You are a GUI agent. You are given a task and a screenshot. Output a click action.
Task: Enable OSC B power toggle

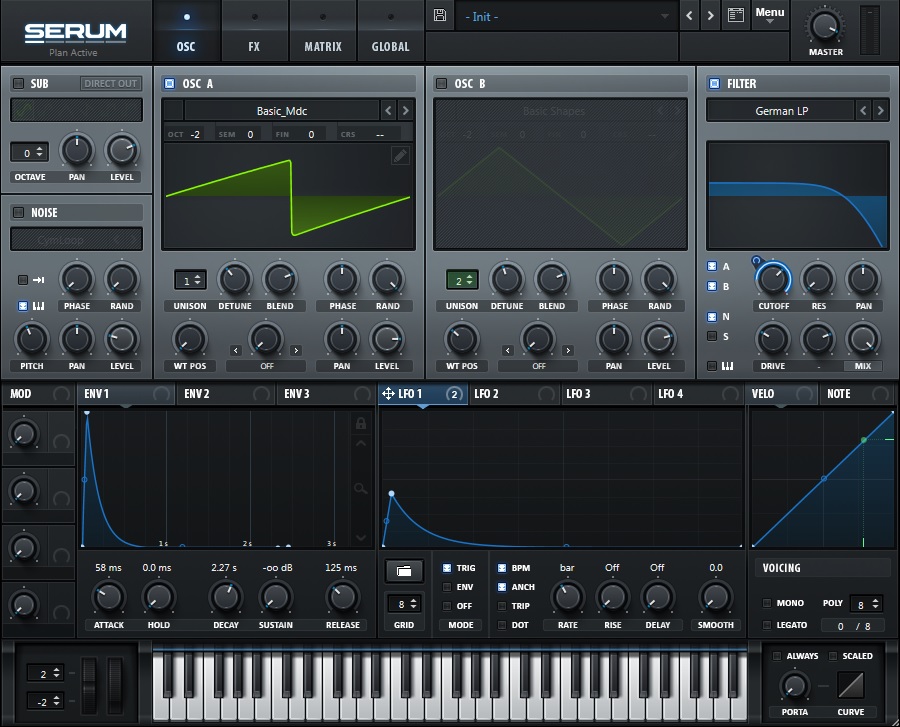pos(441,83)
